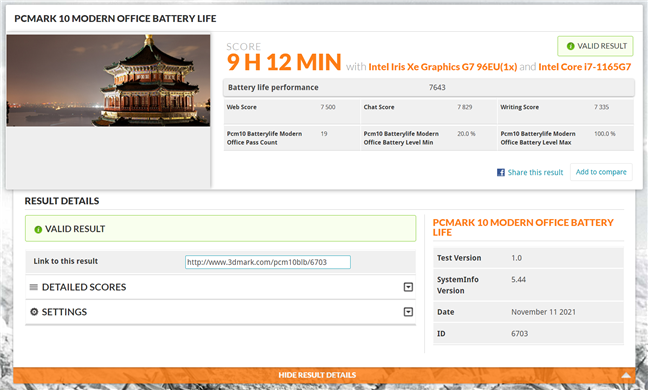
Task: Click the Test Version label
Action: click(459, 258)
